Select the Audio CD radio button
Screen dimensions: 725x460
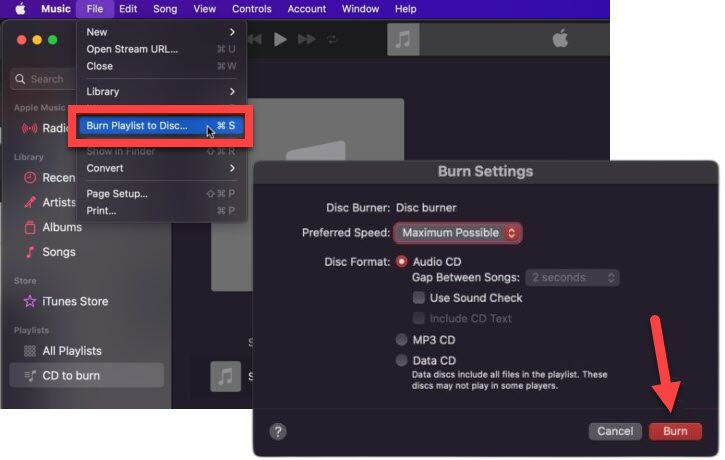click(402, 261)
